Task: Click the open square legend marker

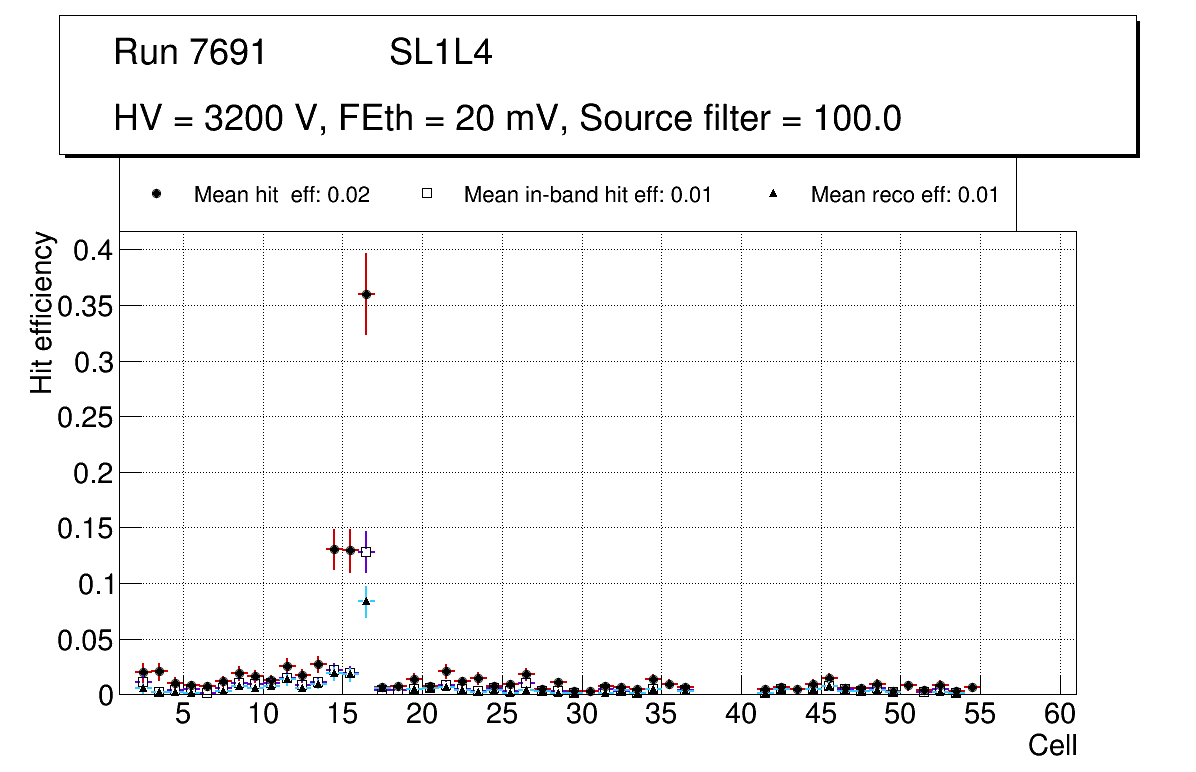Action: pos(427,195)
